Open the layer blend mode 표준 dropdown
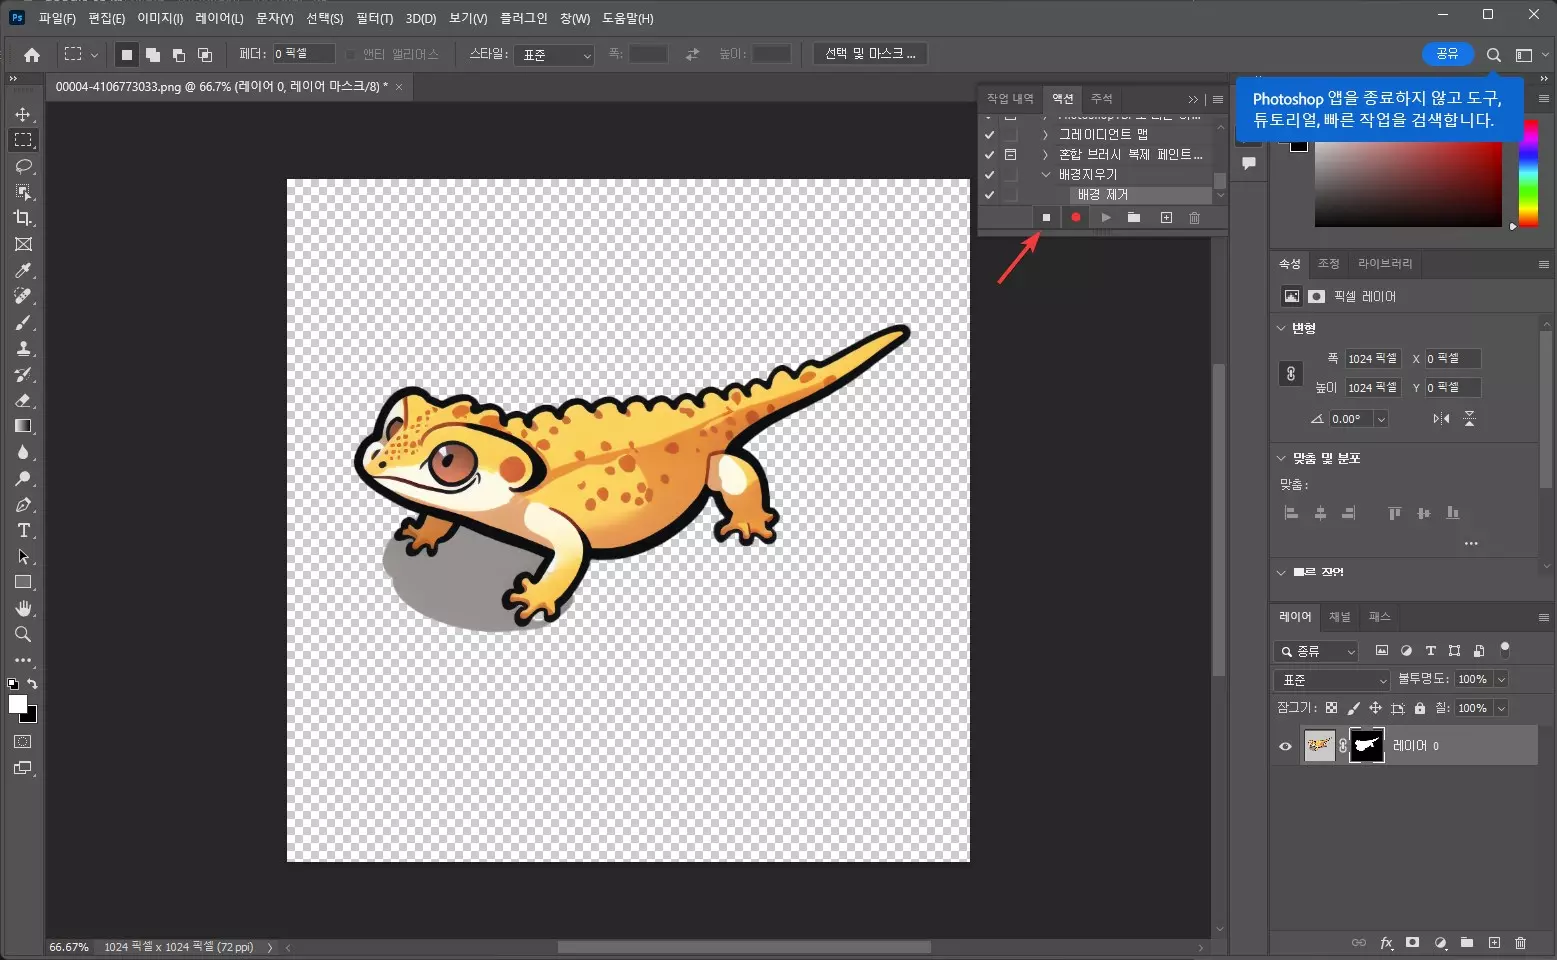 pos(1332,680)
